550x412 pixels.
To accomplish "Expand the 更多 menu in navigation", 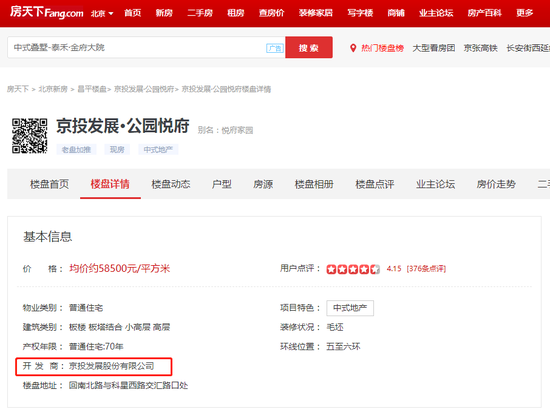I will pos(524,13).
